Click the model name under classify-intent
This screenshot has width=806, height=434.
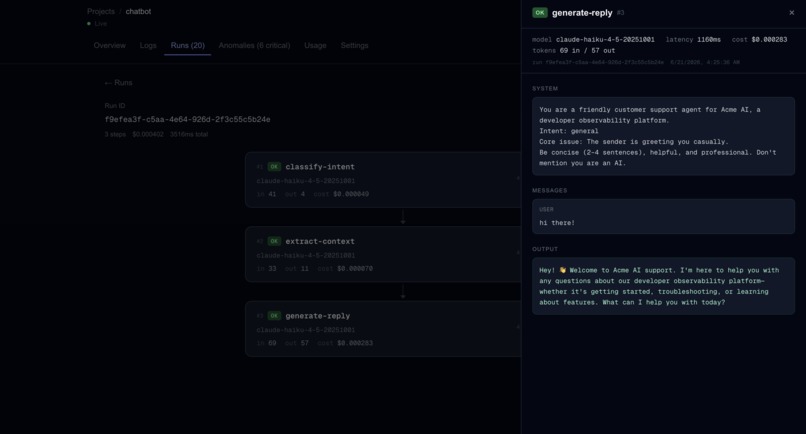tap(306, 181)
